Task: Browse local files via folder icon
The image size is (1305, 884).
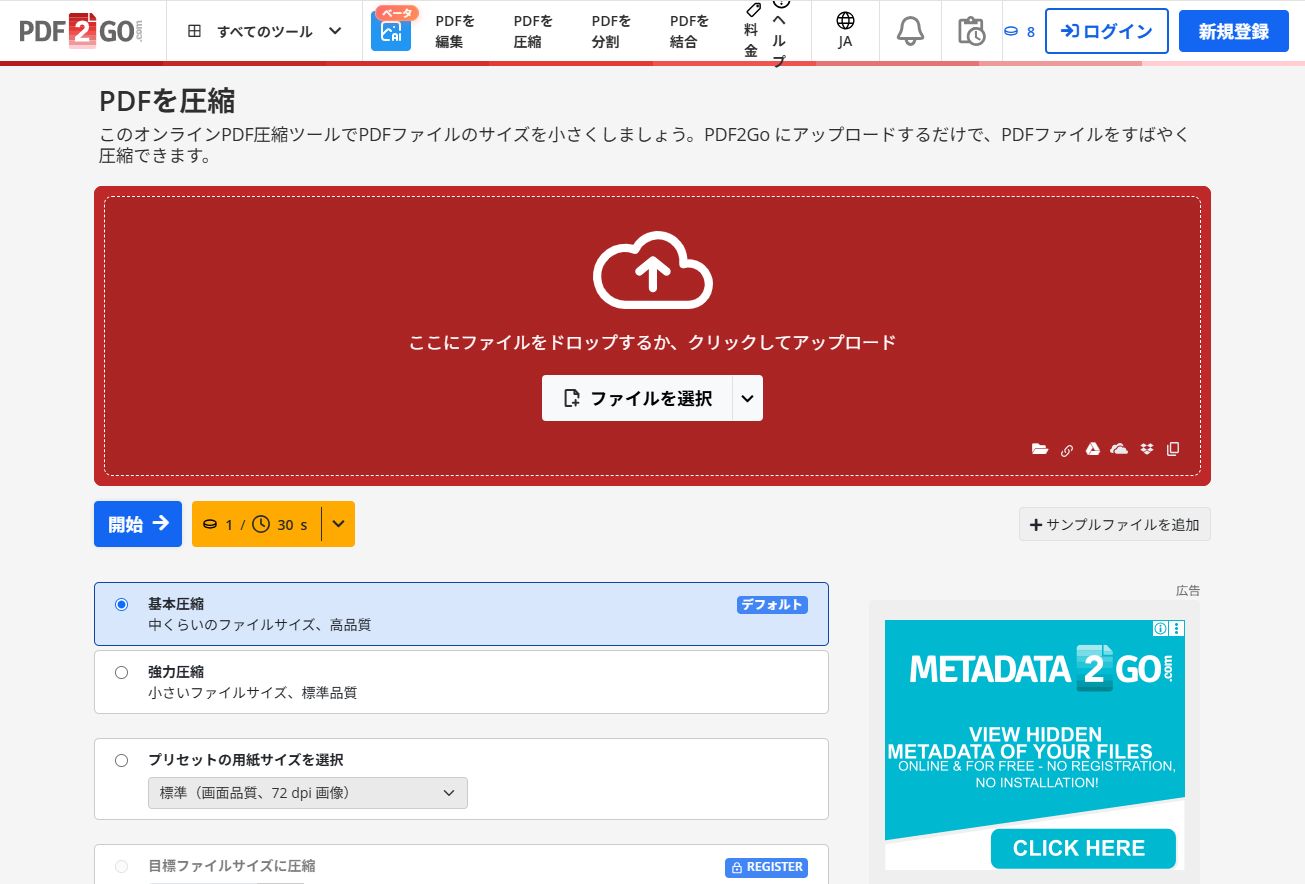Action: pyautogui.click(x=1040, y=449)
